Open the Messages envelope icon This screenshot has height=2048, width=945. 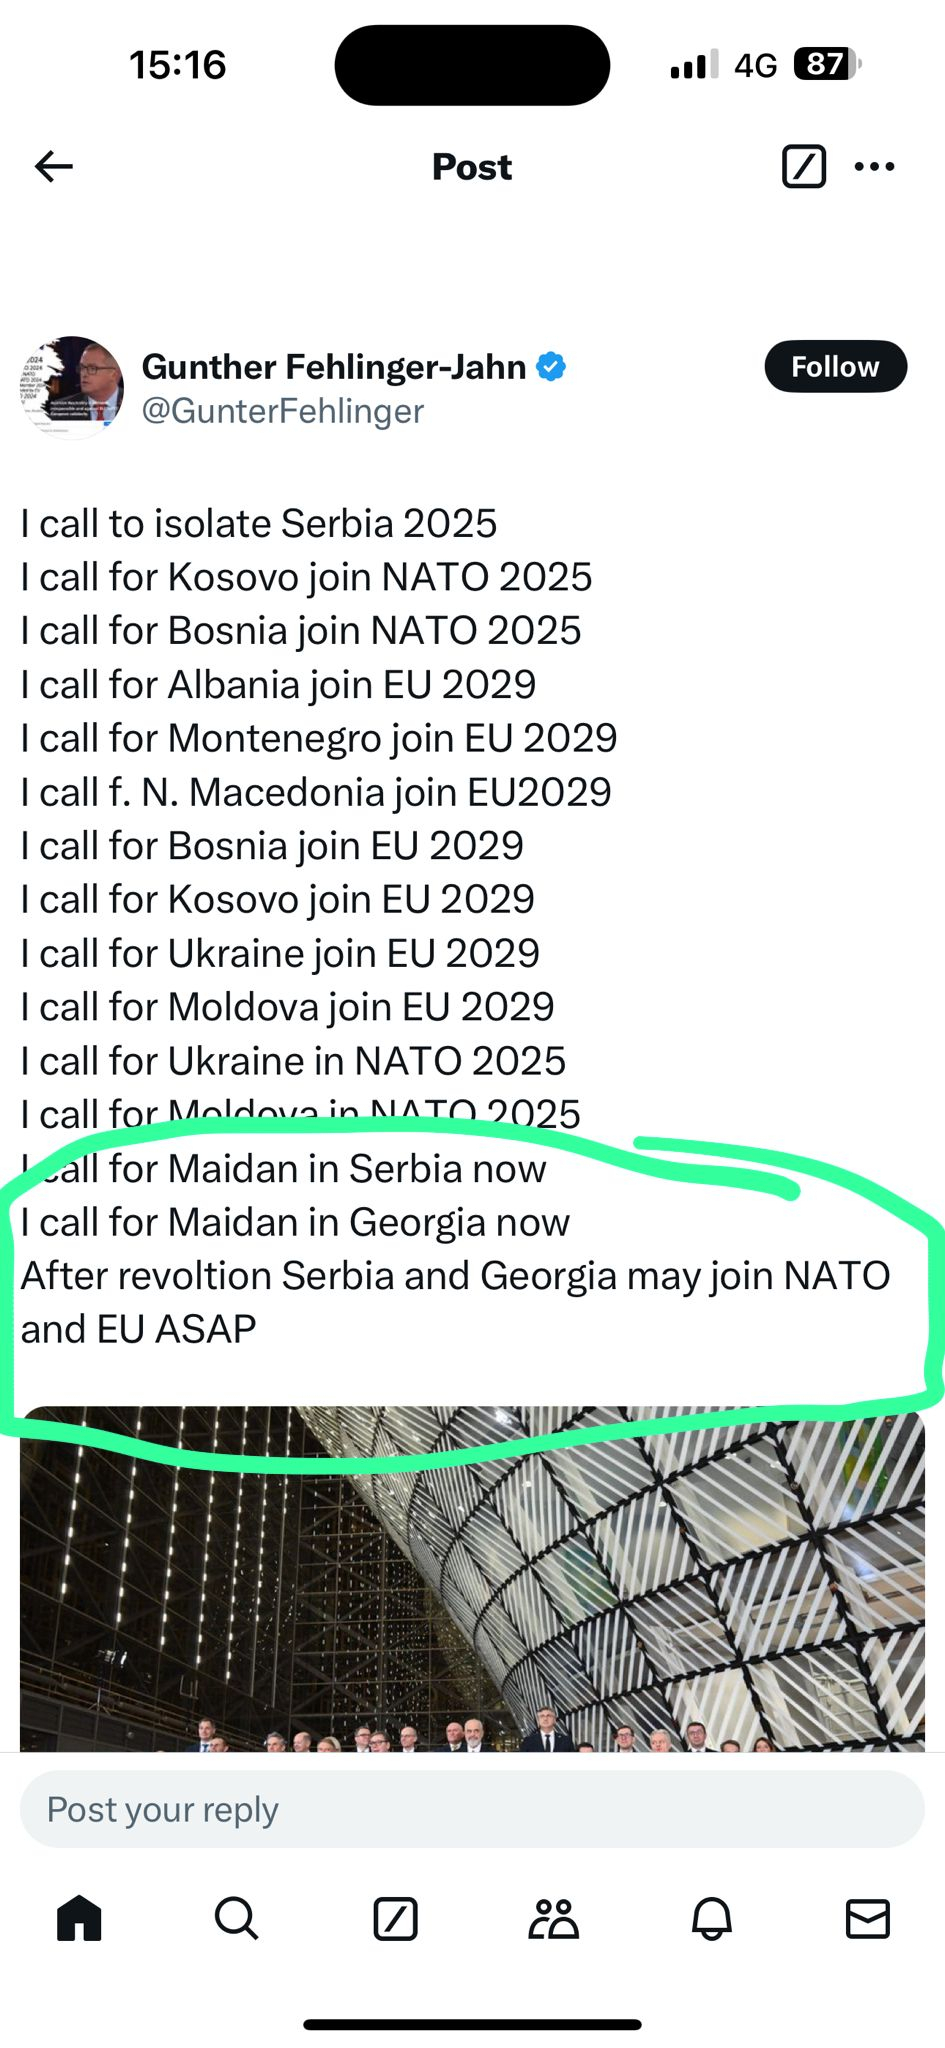[868, 1919]
